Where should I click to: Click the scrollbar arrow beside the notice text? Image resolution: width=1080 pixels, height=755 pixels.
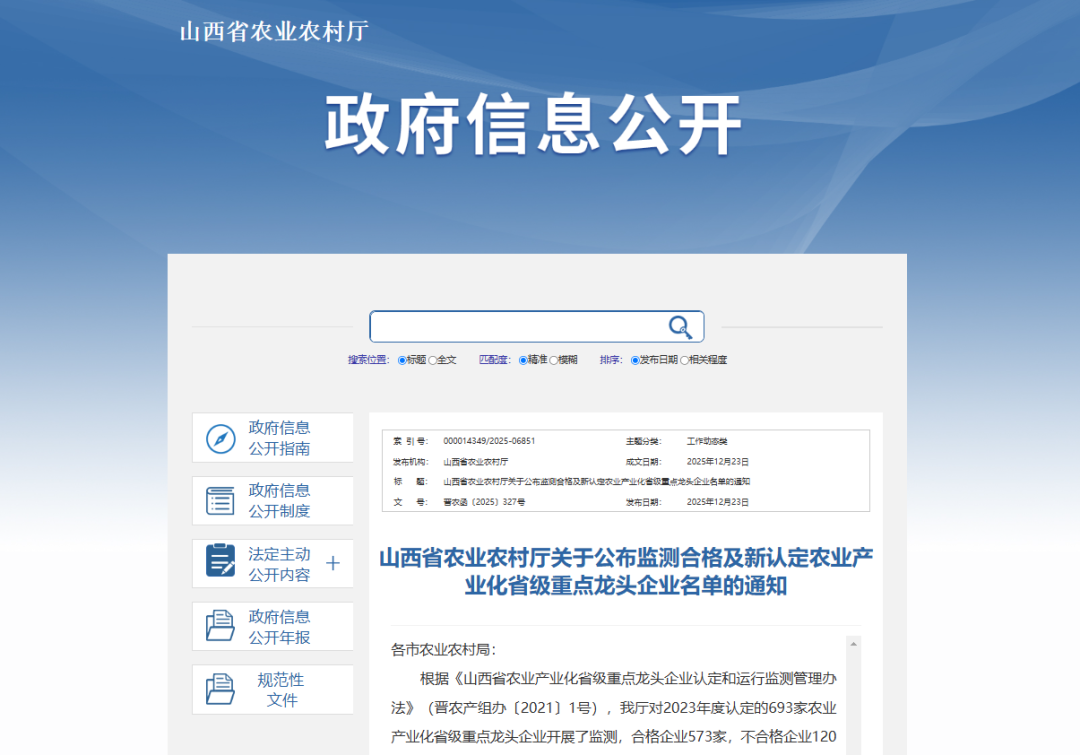coord(853,644)
